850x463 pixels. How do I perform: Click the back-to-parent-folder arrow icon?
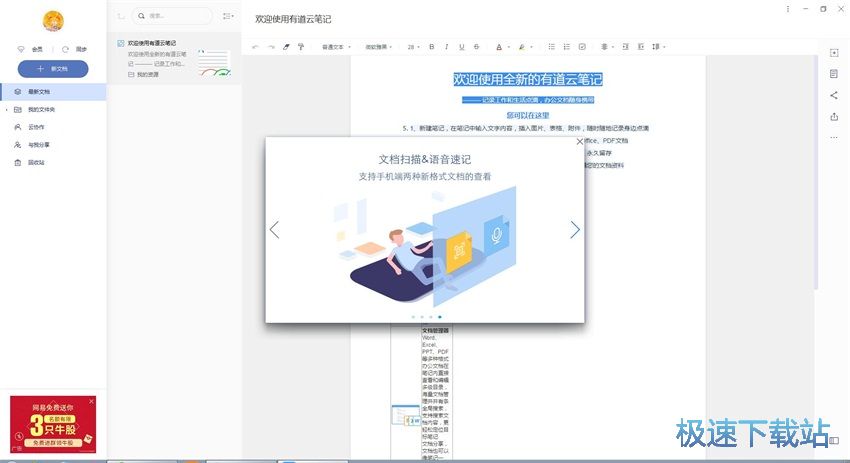121,16
